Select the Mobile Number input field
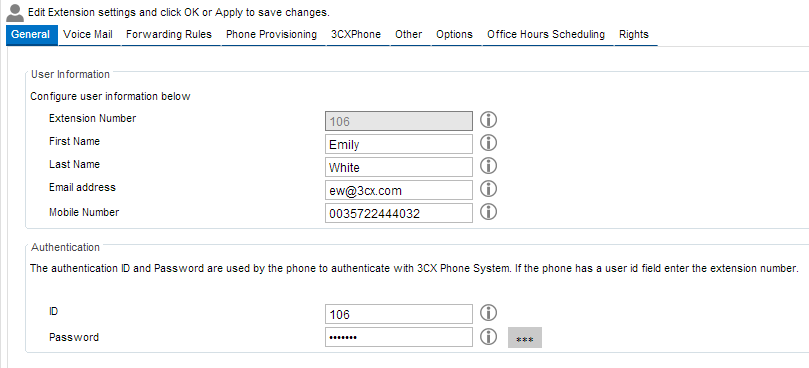This screenshot has height=368, width=809. point(399,213)
